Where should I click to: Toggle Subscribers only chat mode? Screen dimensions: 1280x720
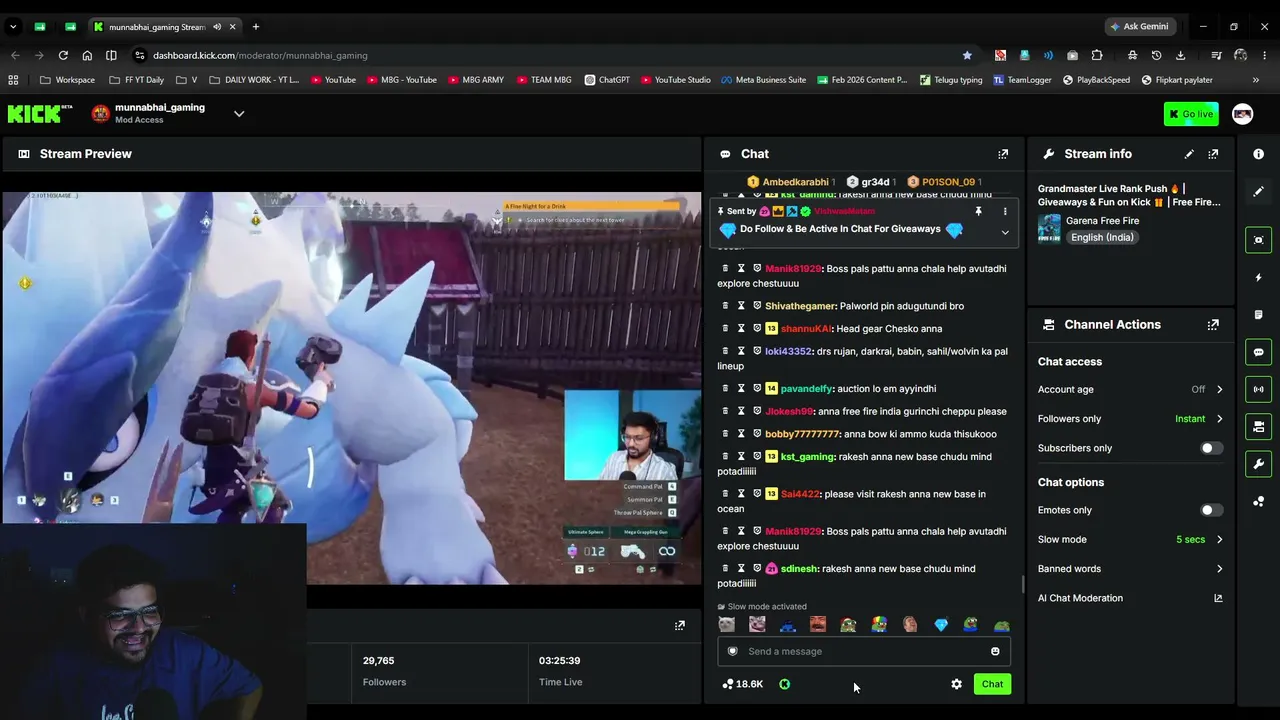coord(1211,448)
